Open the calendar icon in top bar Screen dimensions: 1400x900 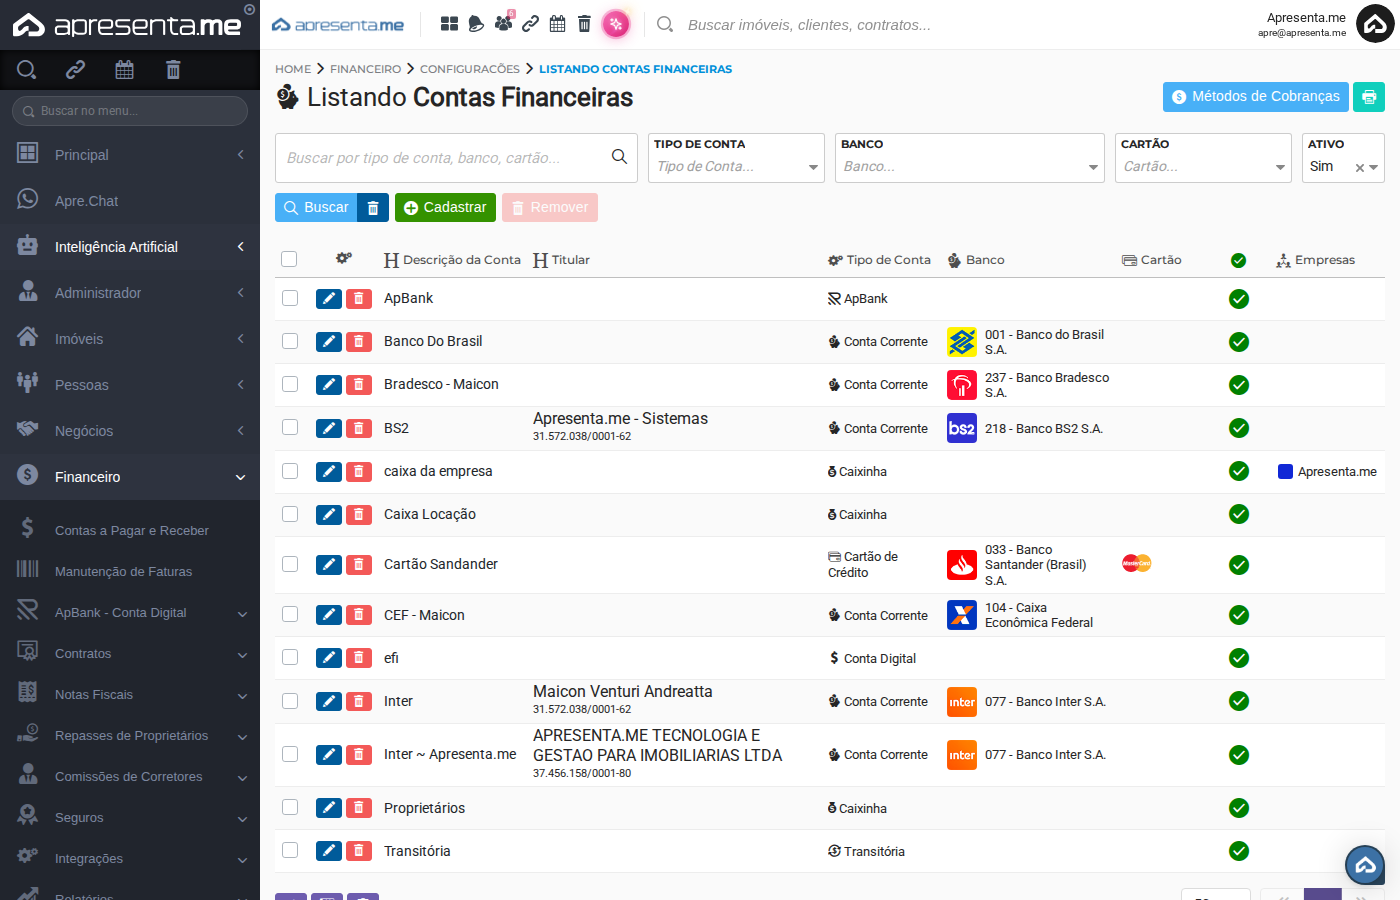558,24
